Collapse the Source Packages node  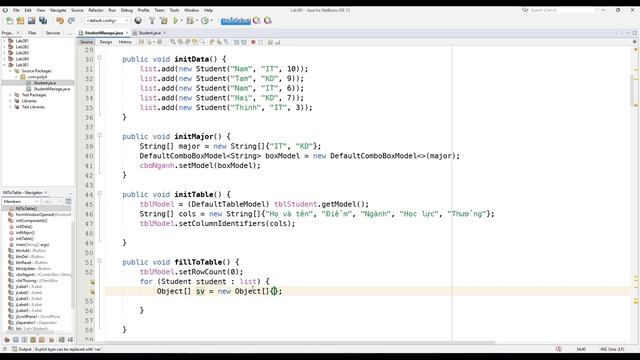click(11, 71)
